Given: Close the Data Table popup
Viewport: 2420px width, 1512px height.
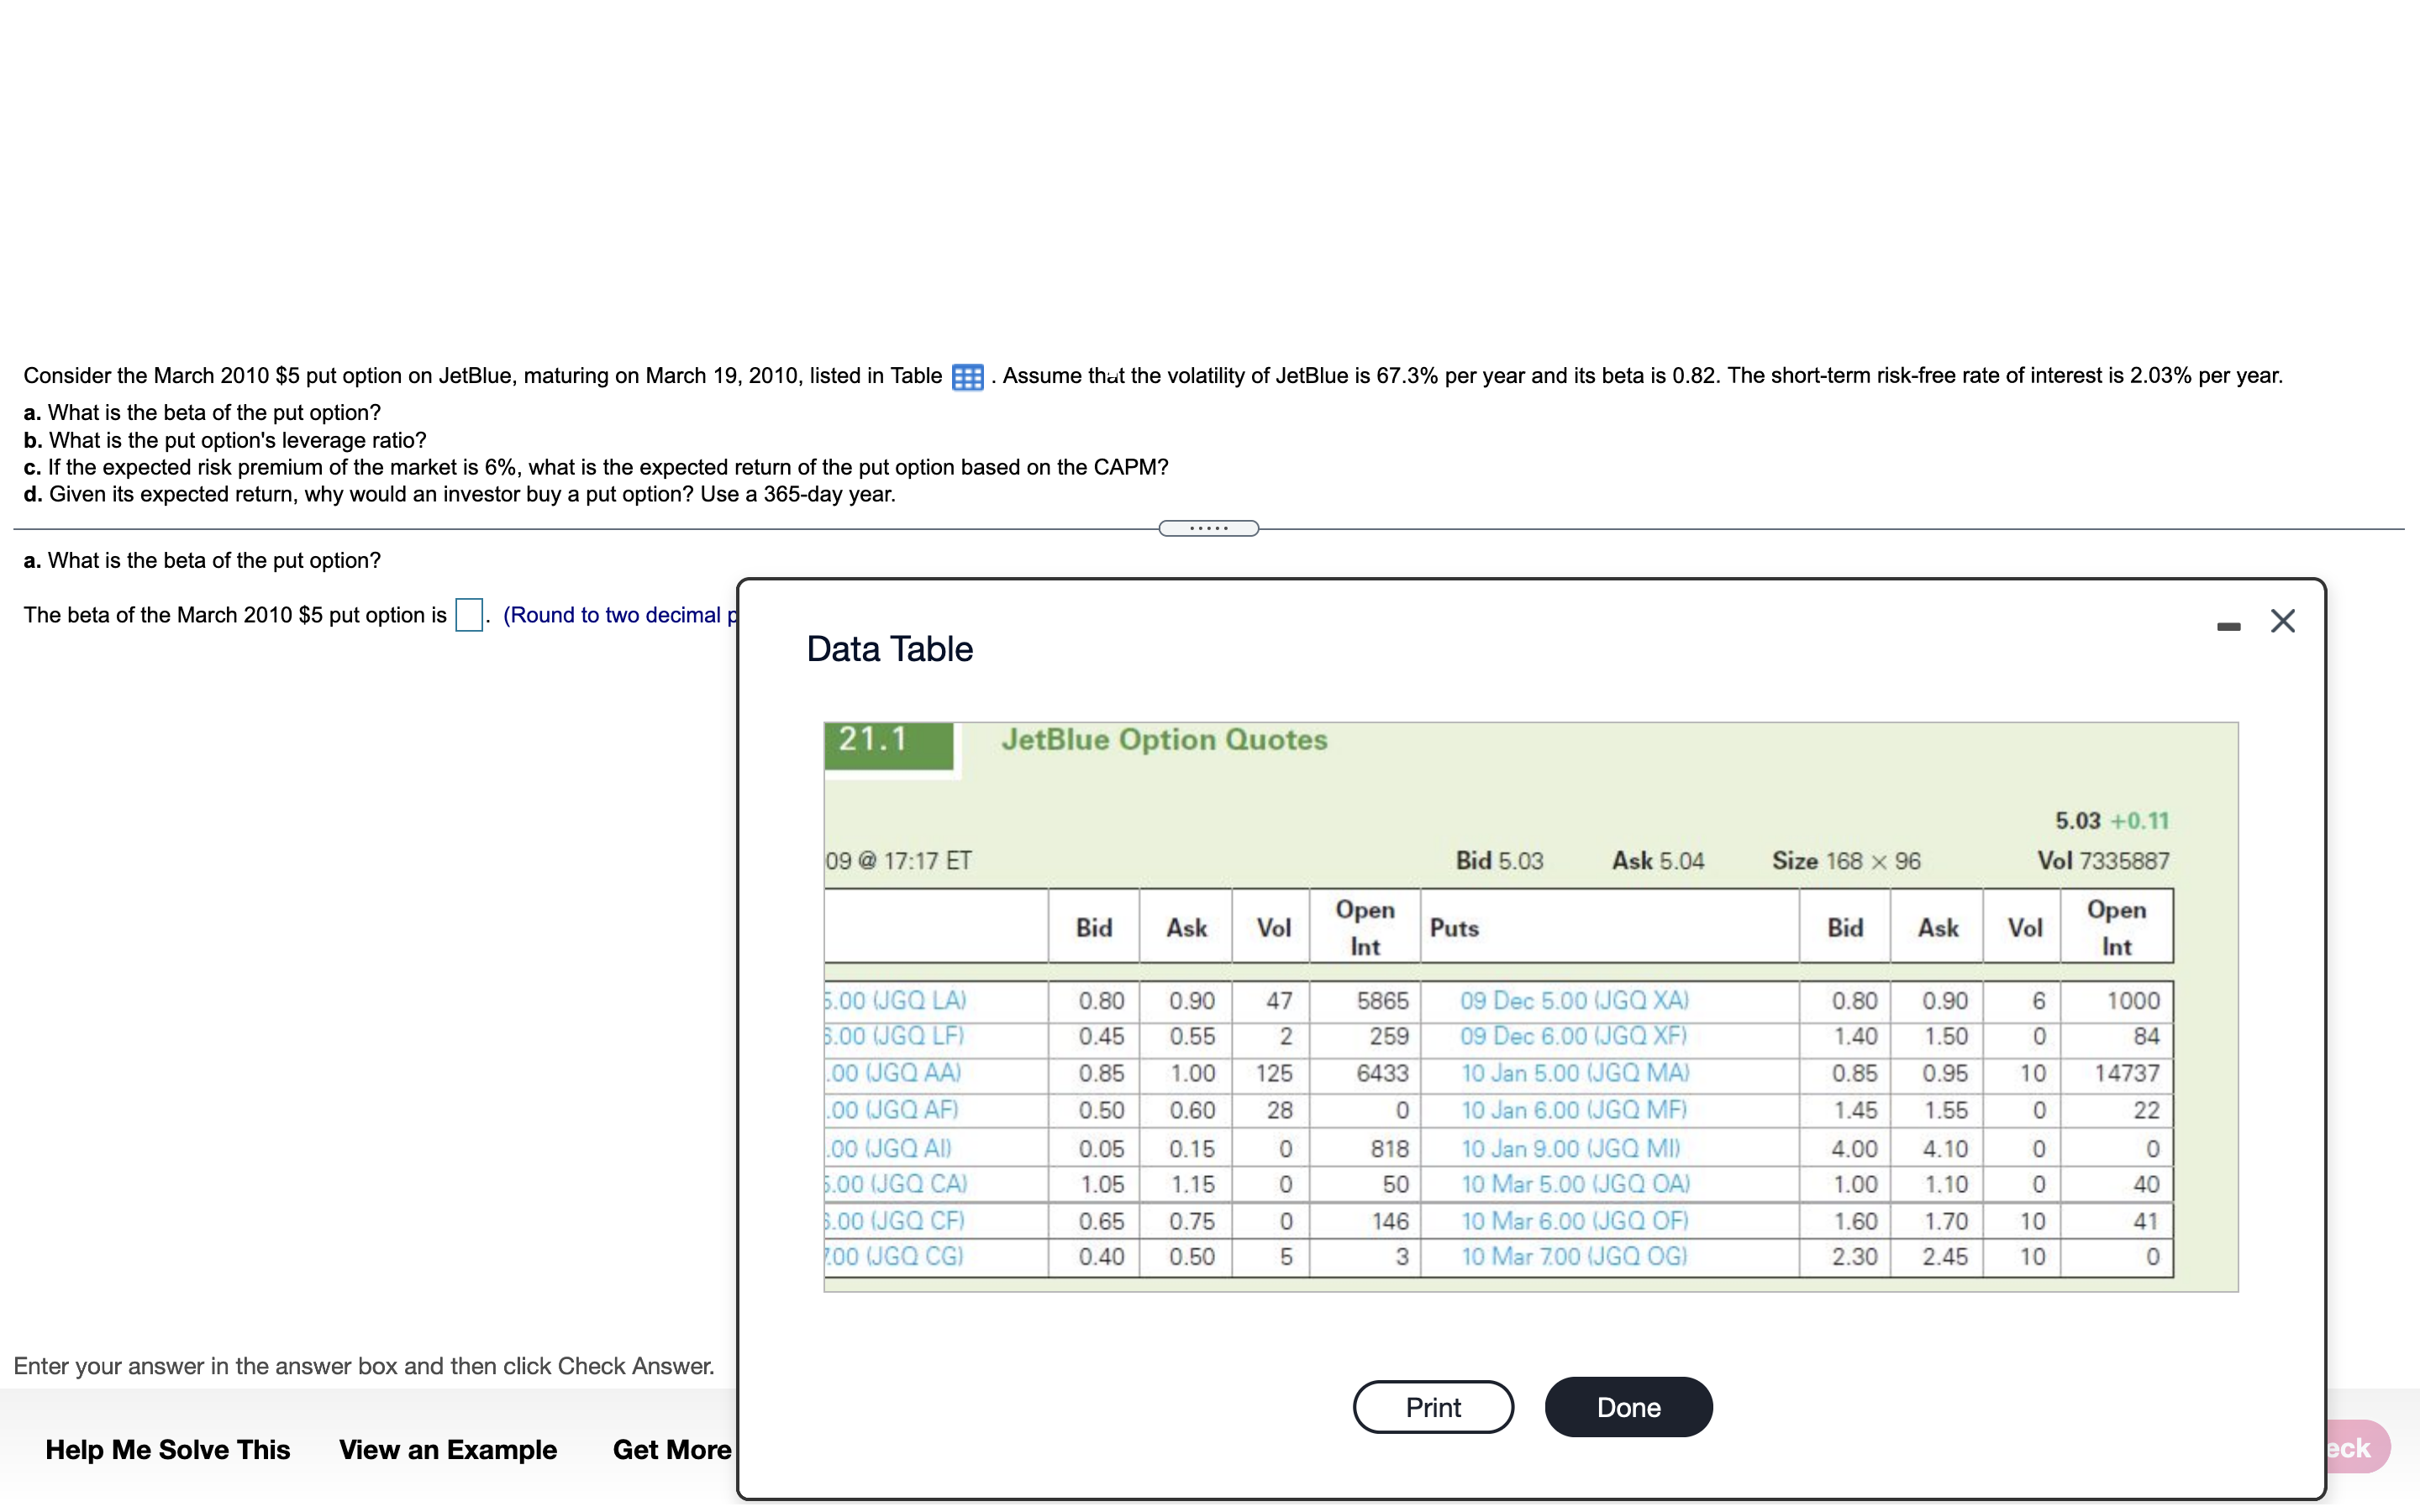Looking at the screenshot, I should click(2284, 621).
